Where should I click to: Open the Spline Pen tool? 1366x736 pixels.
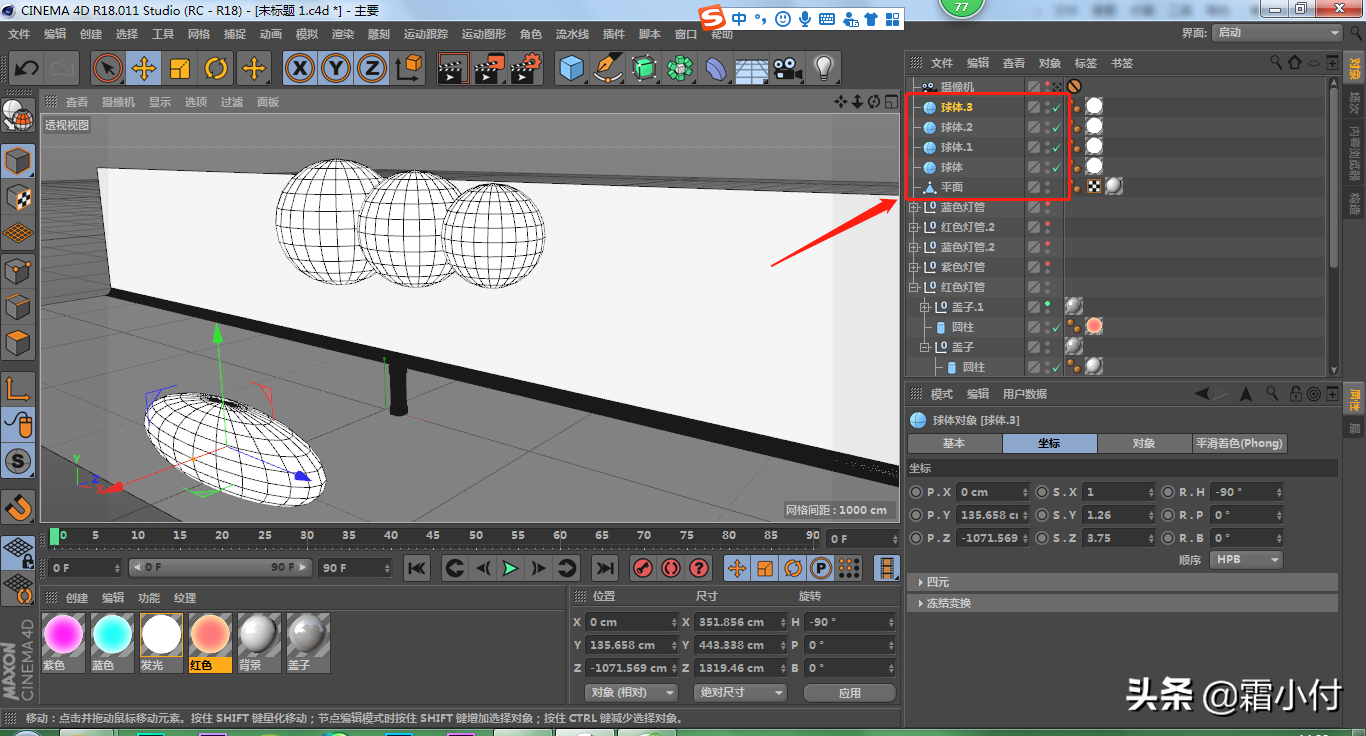pyautogui.click(x=608, y=69)
